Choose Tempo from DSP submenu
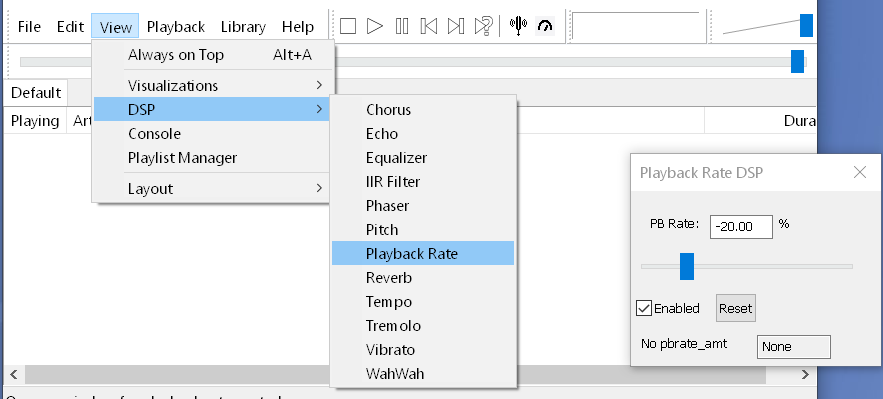This screenshot has height=399, width=883. [x=423, y=302]
